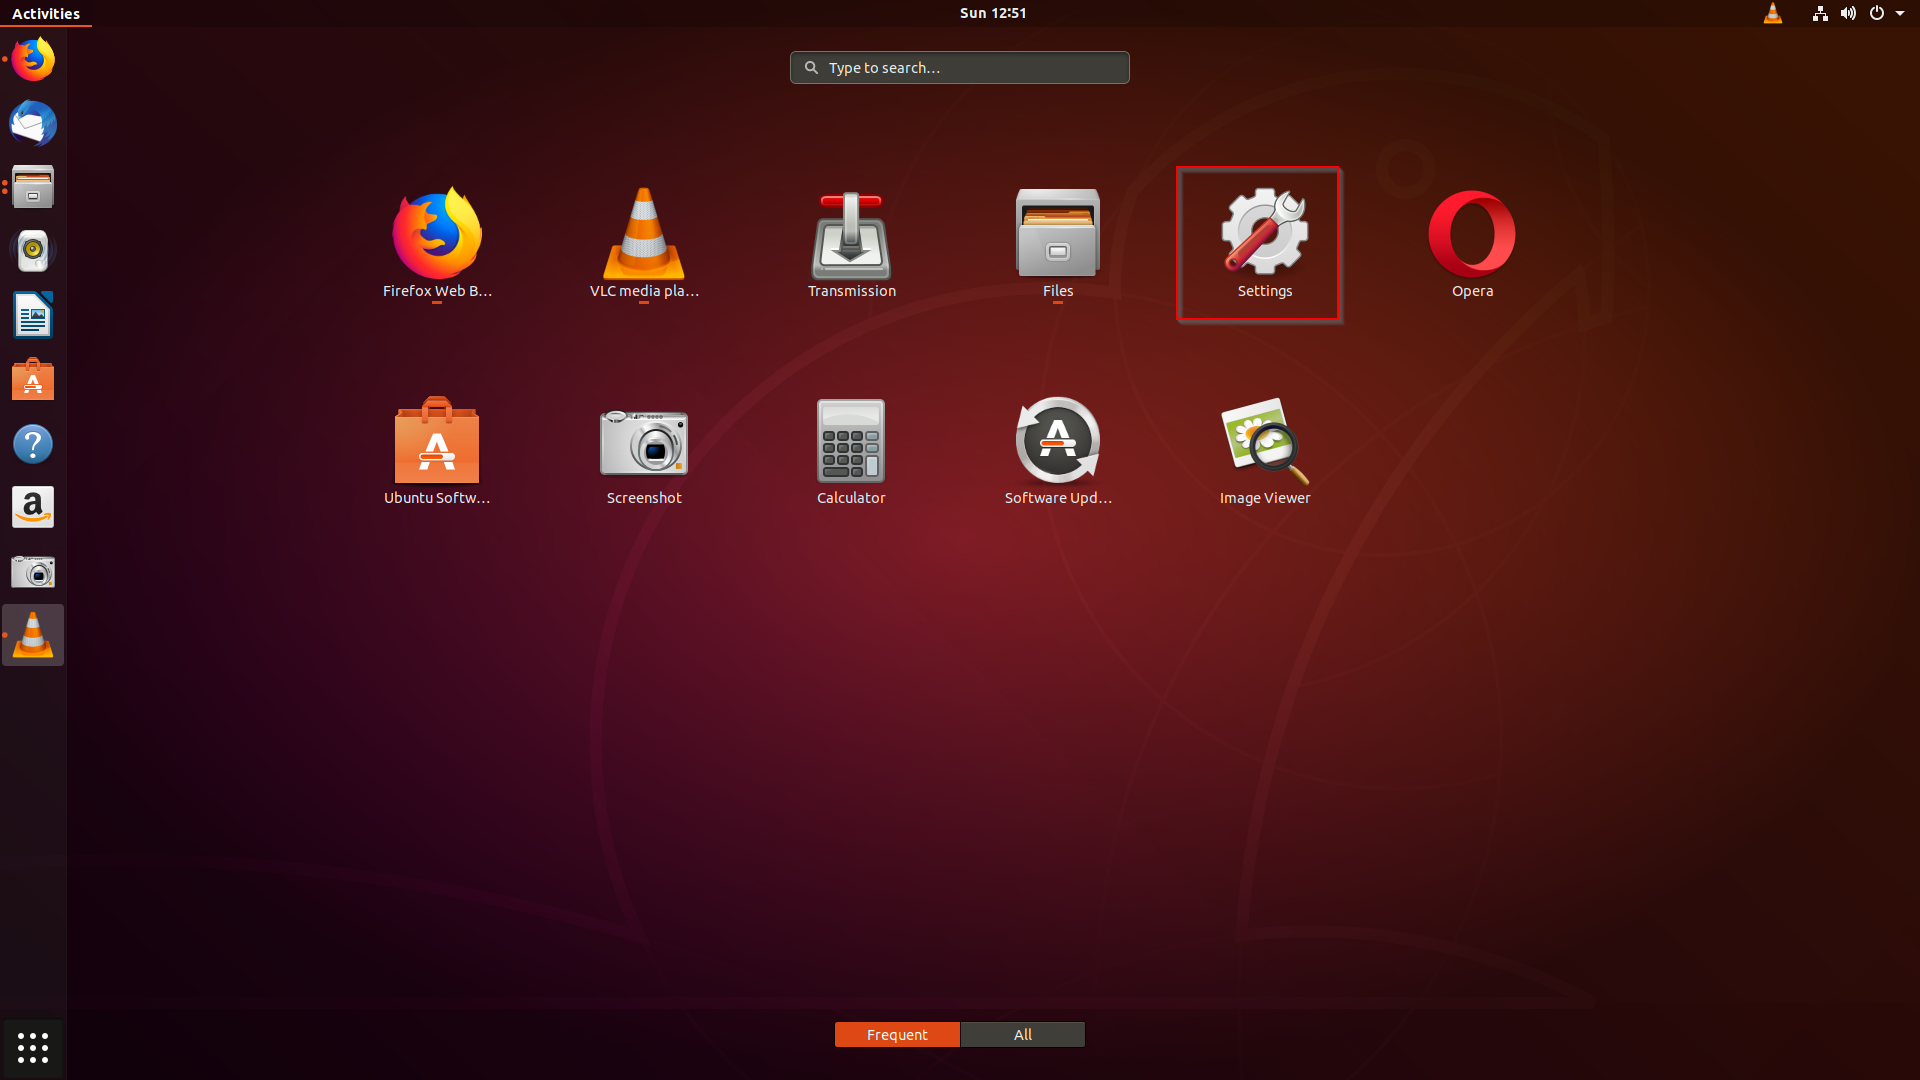The width and height of the screenshot is (1920, 1080).
Task: Click system clock to expand
Action: [x=996, y=13]
